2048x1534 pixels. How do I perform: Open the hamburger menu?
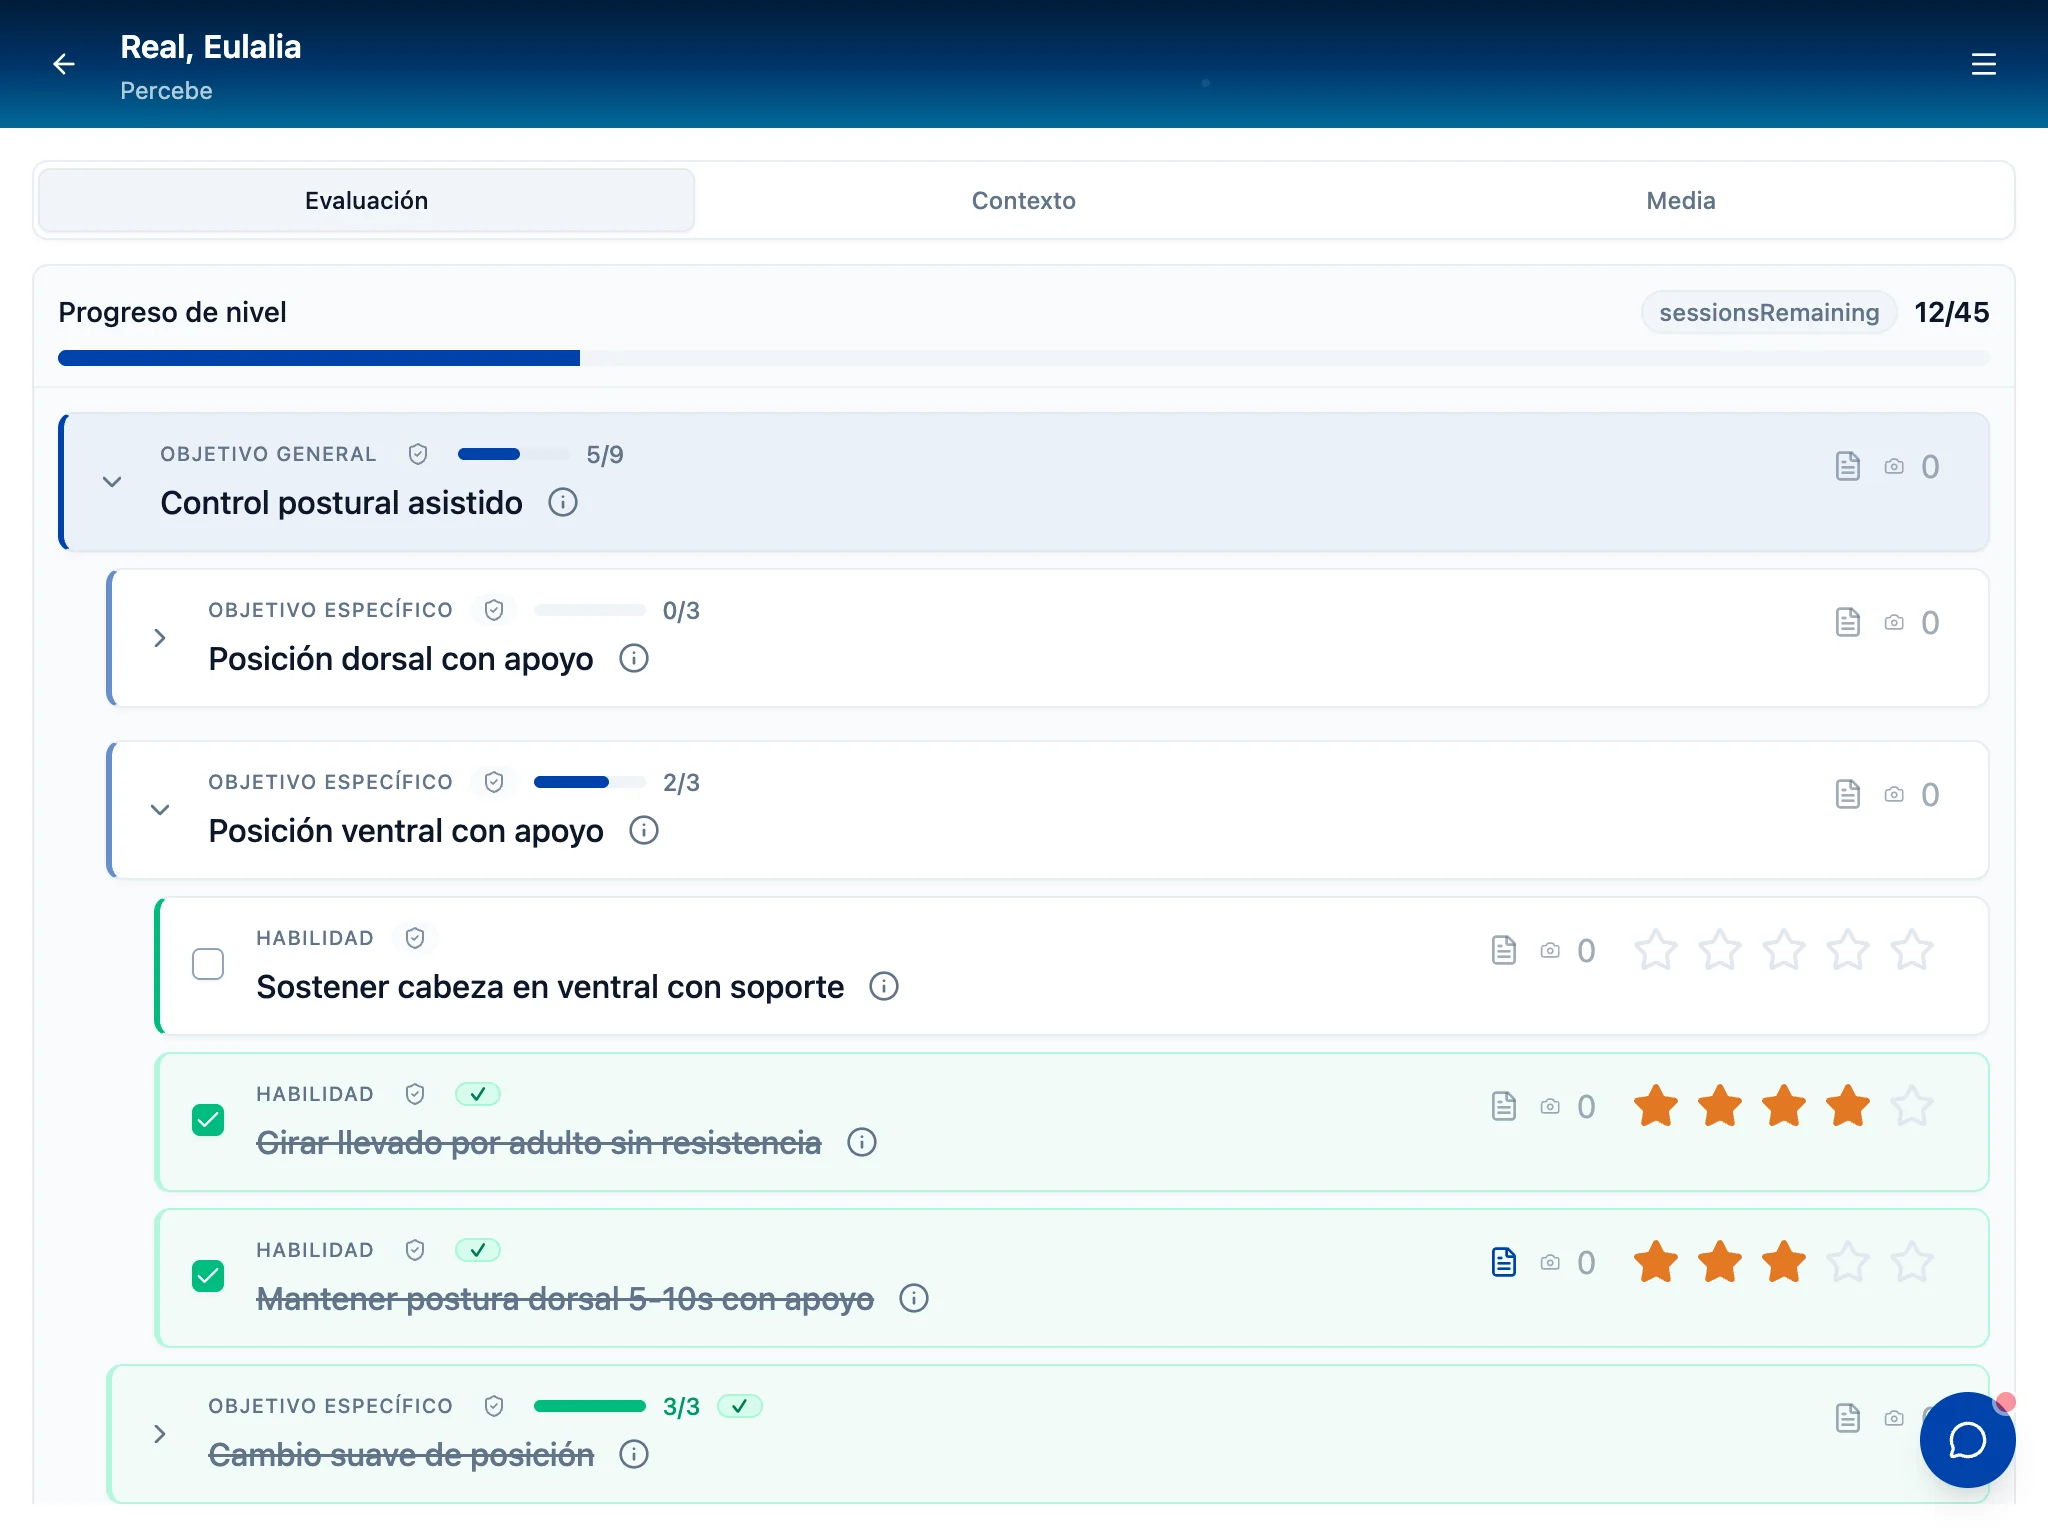coord(1983,64)
